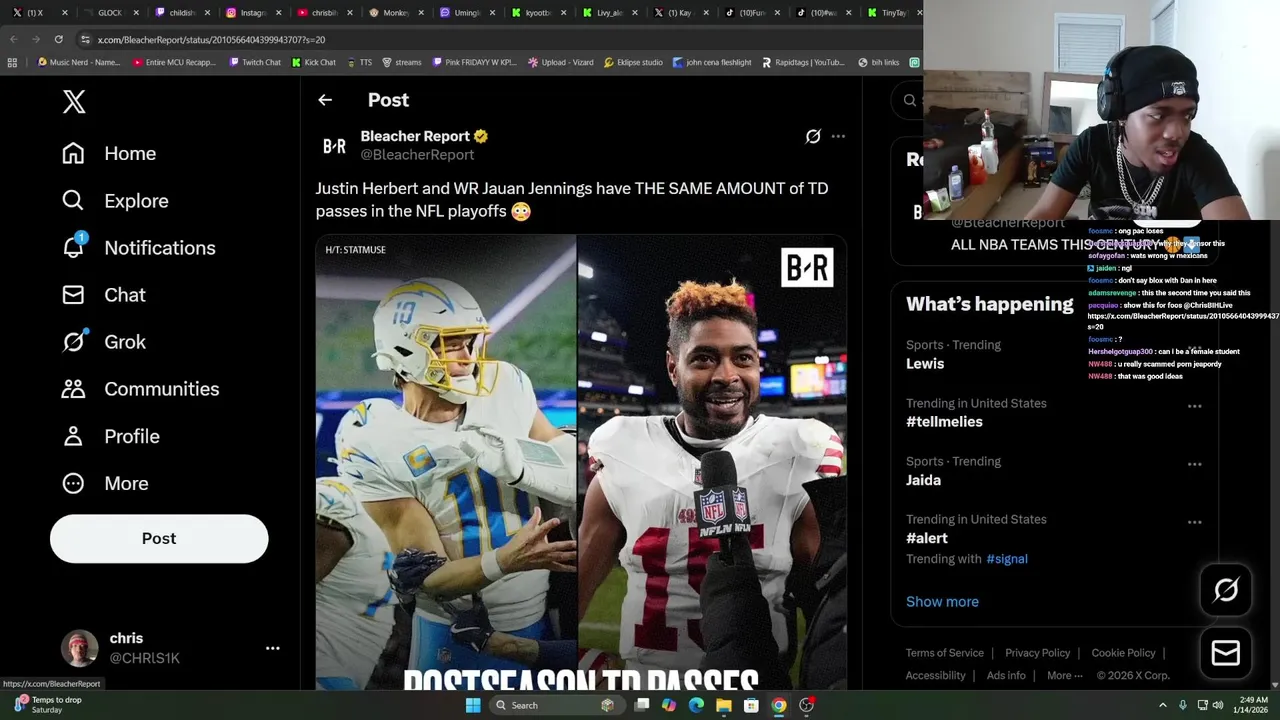Open Ads info footer link
Screen dimensions: 1280x720
tap(1006, 675)
